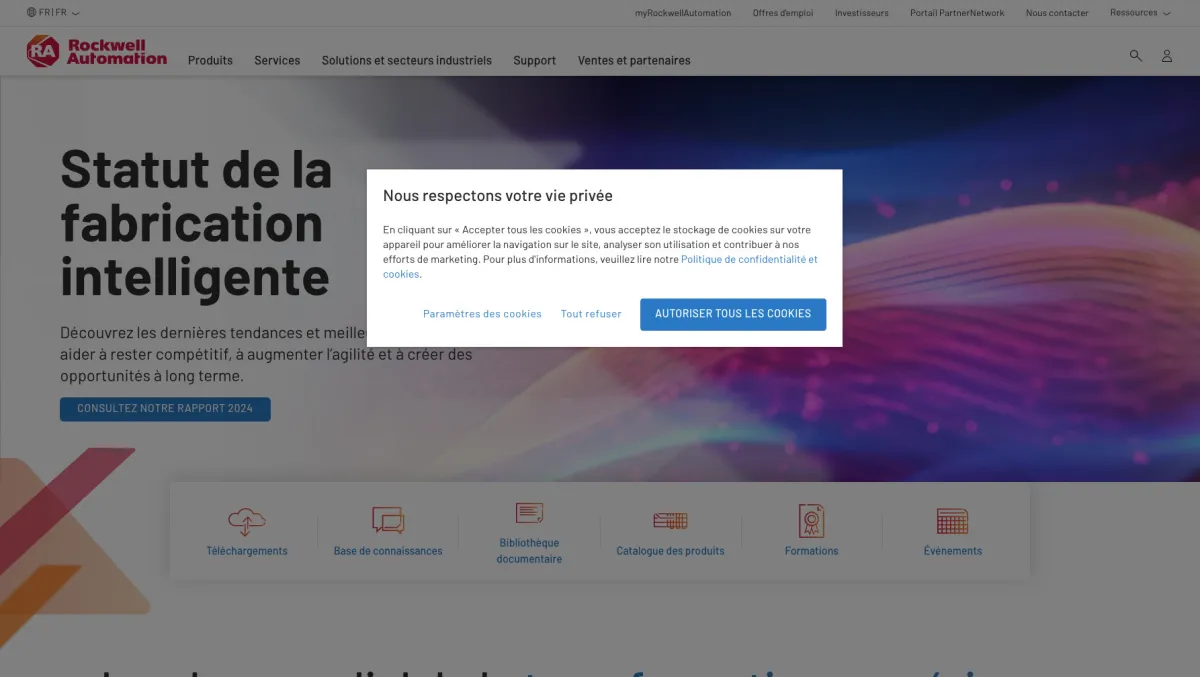This screenshot has height=677, width=1200.
Task: Open the Services menu
Action: point(277,60)
